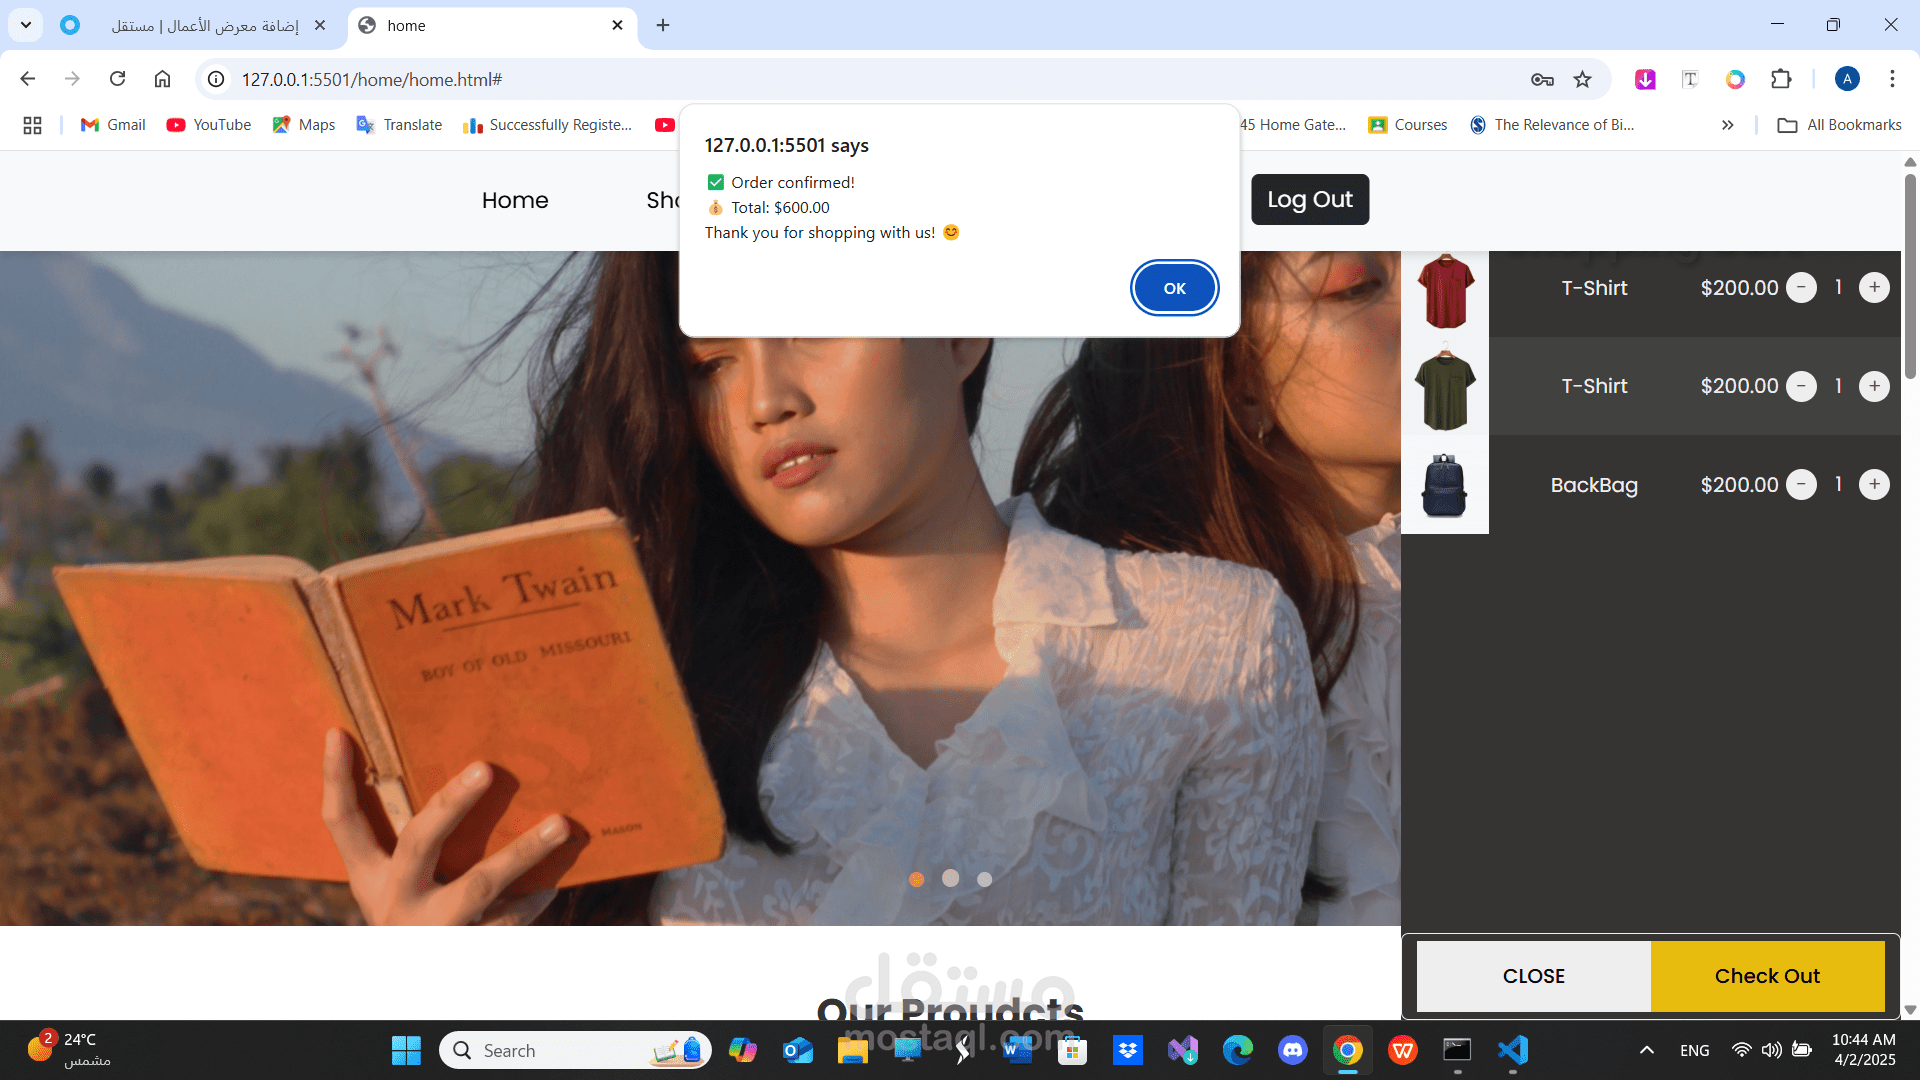Screen dimensions: 1920x1080
Task: Click the Log Out button
Action: (x=1309, y=200)
